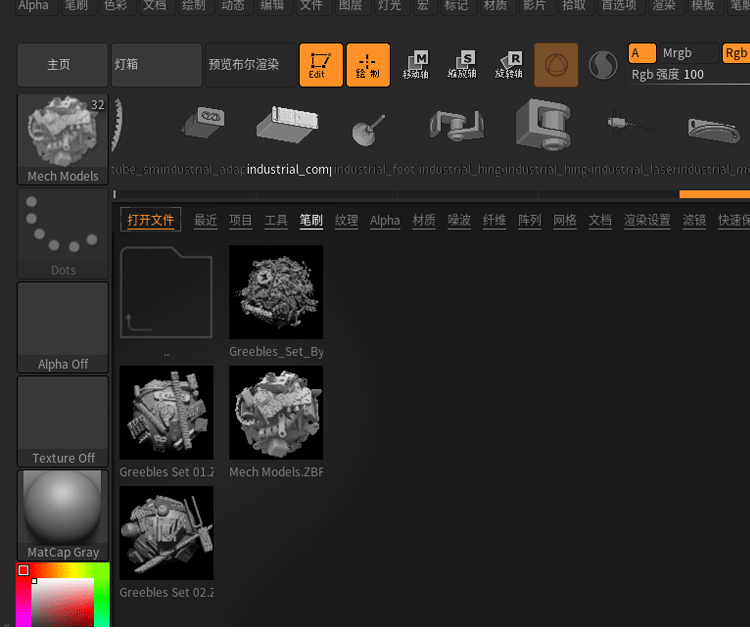Toggle the Draw (绘制) mode button
This screenshot has width=750, height=644.
click(x=368, y=65)
